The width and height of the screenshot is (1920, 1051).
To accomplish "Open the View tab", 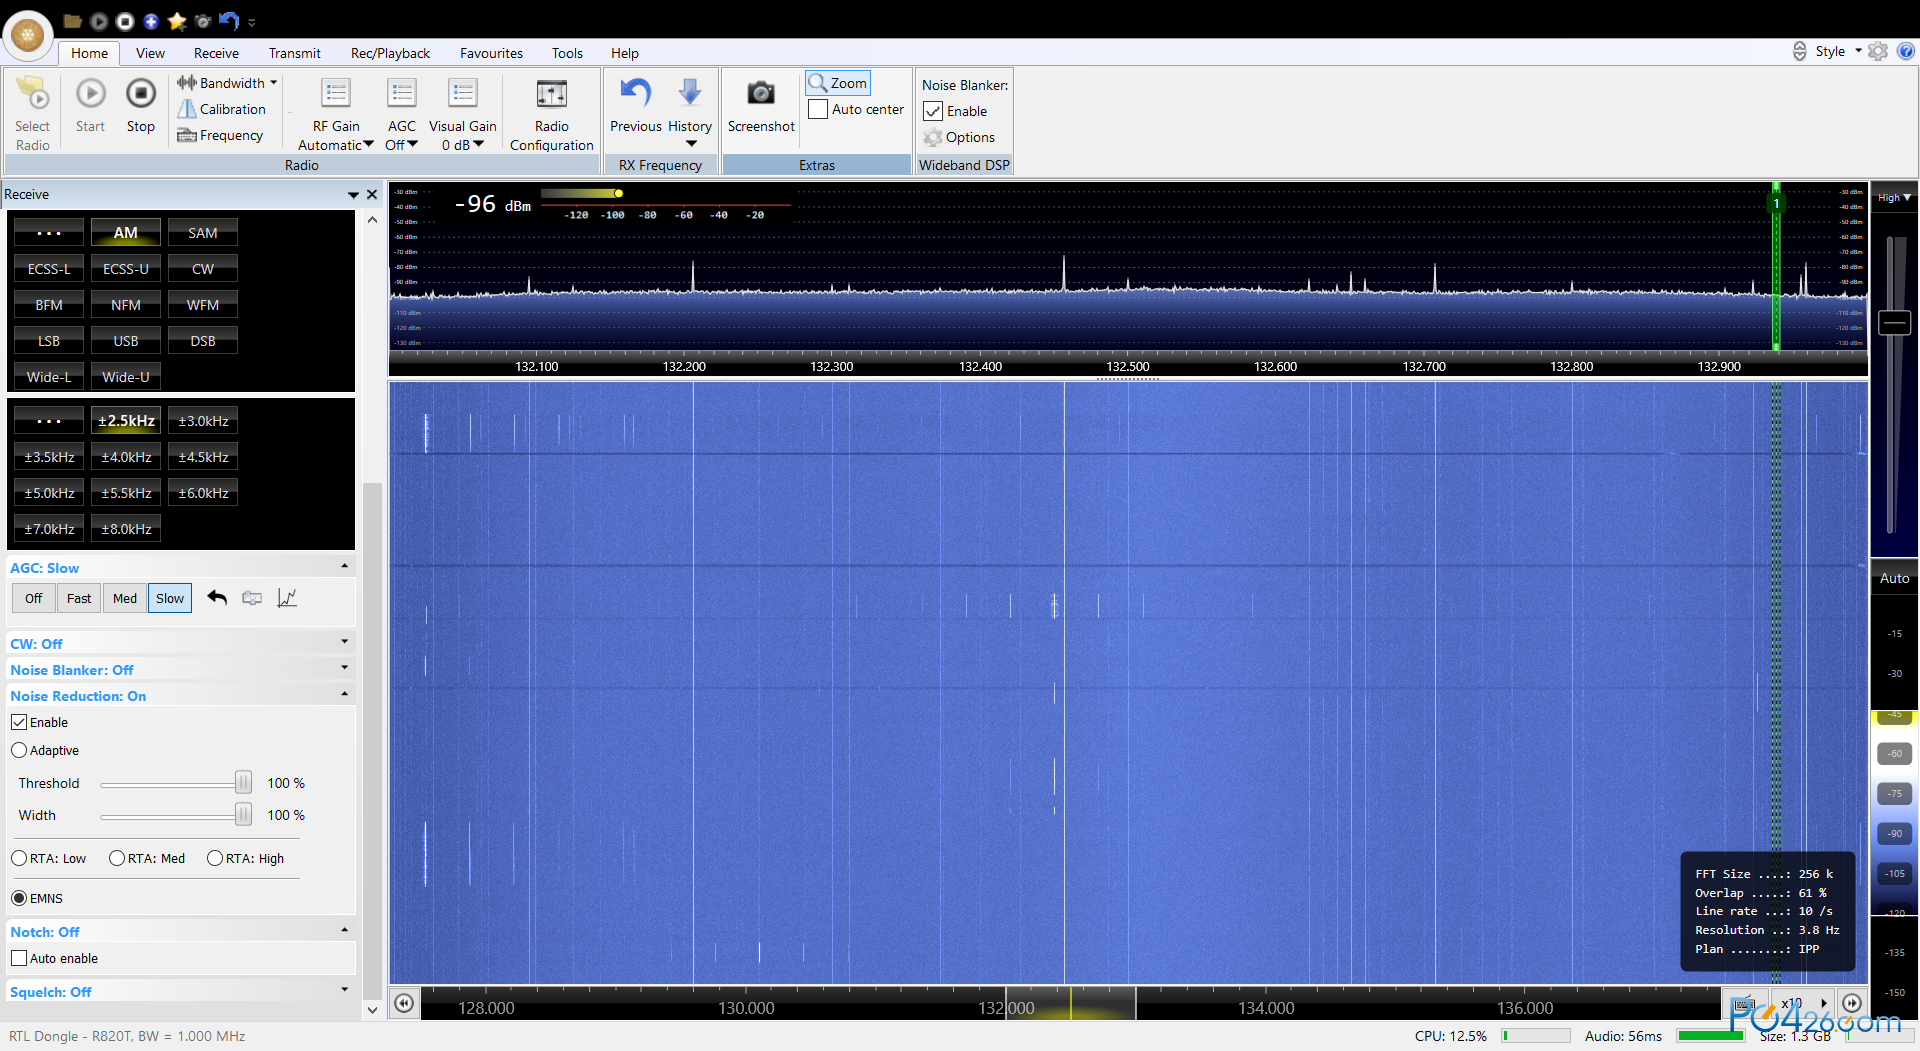I will [150, 53].
